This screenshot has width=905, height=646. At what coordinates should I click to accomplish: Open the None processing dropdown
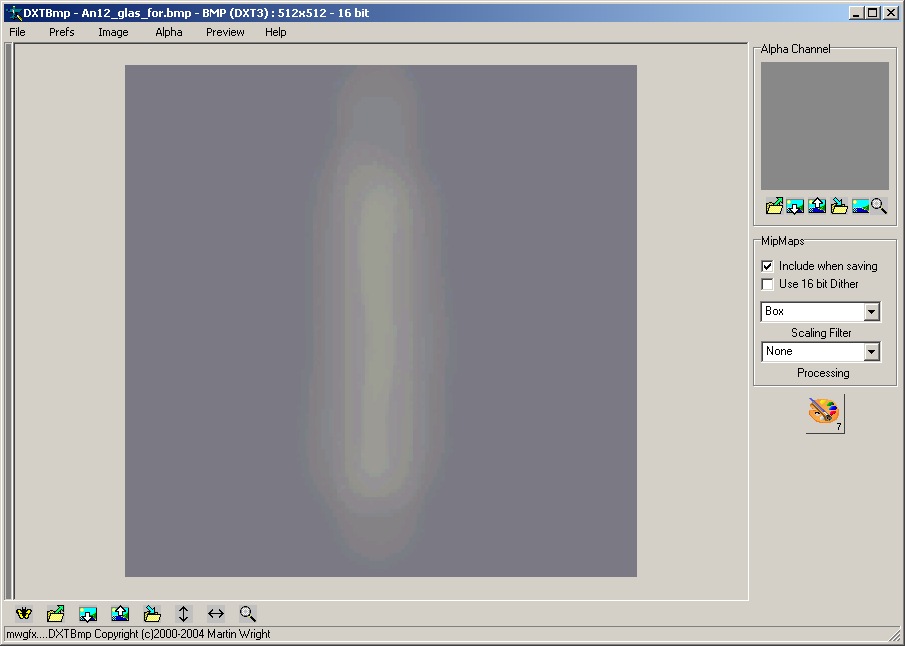871,352
